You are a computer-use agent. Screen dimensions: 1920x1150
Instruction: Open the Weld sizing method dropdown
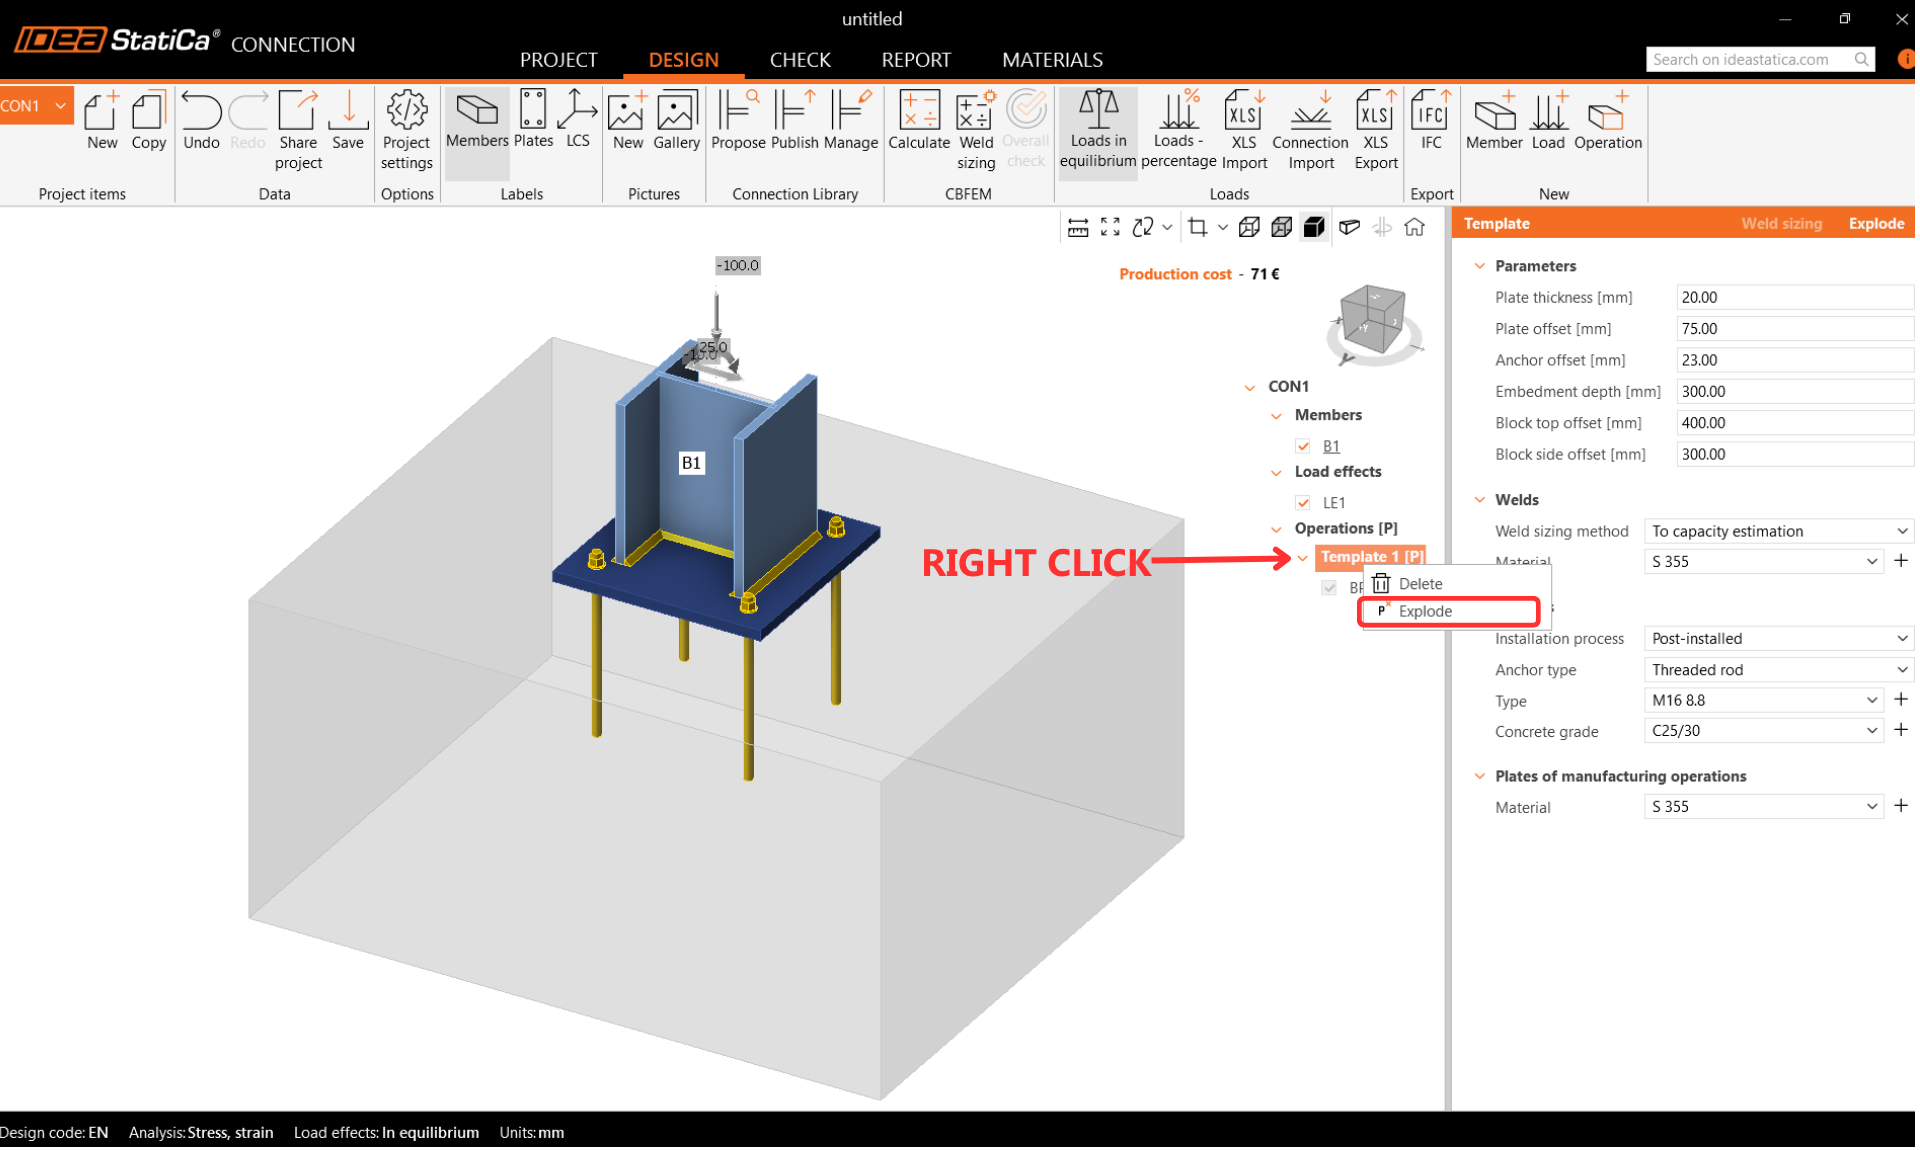tap(1777, 531)
